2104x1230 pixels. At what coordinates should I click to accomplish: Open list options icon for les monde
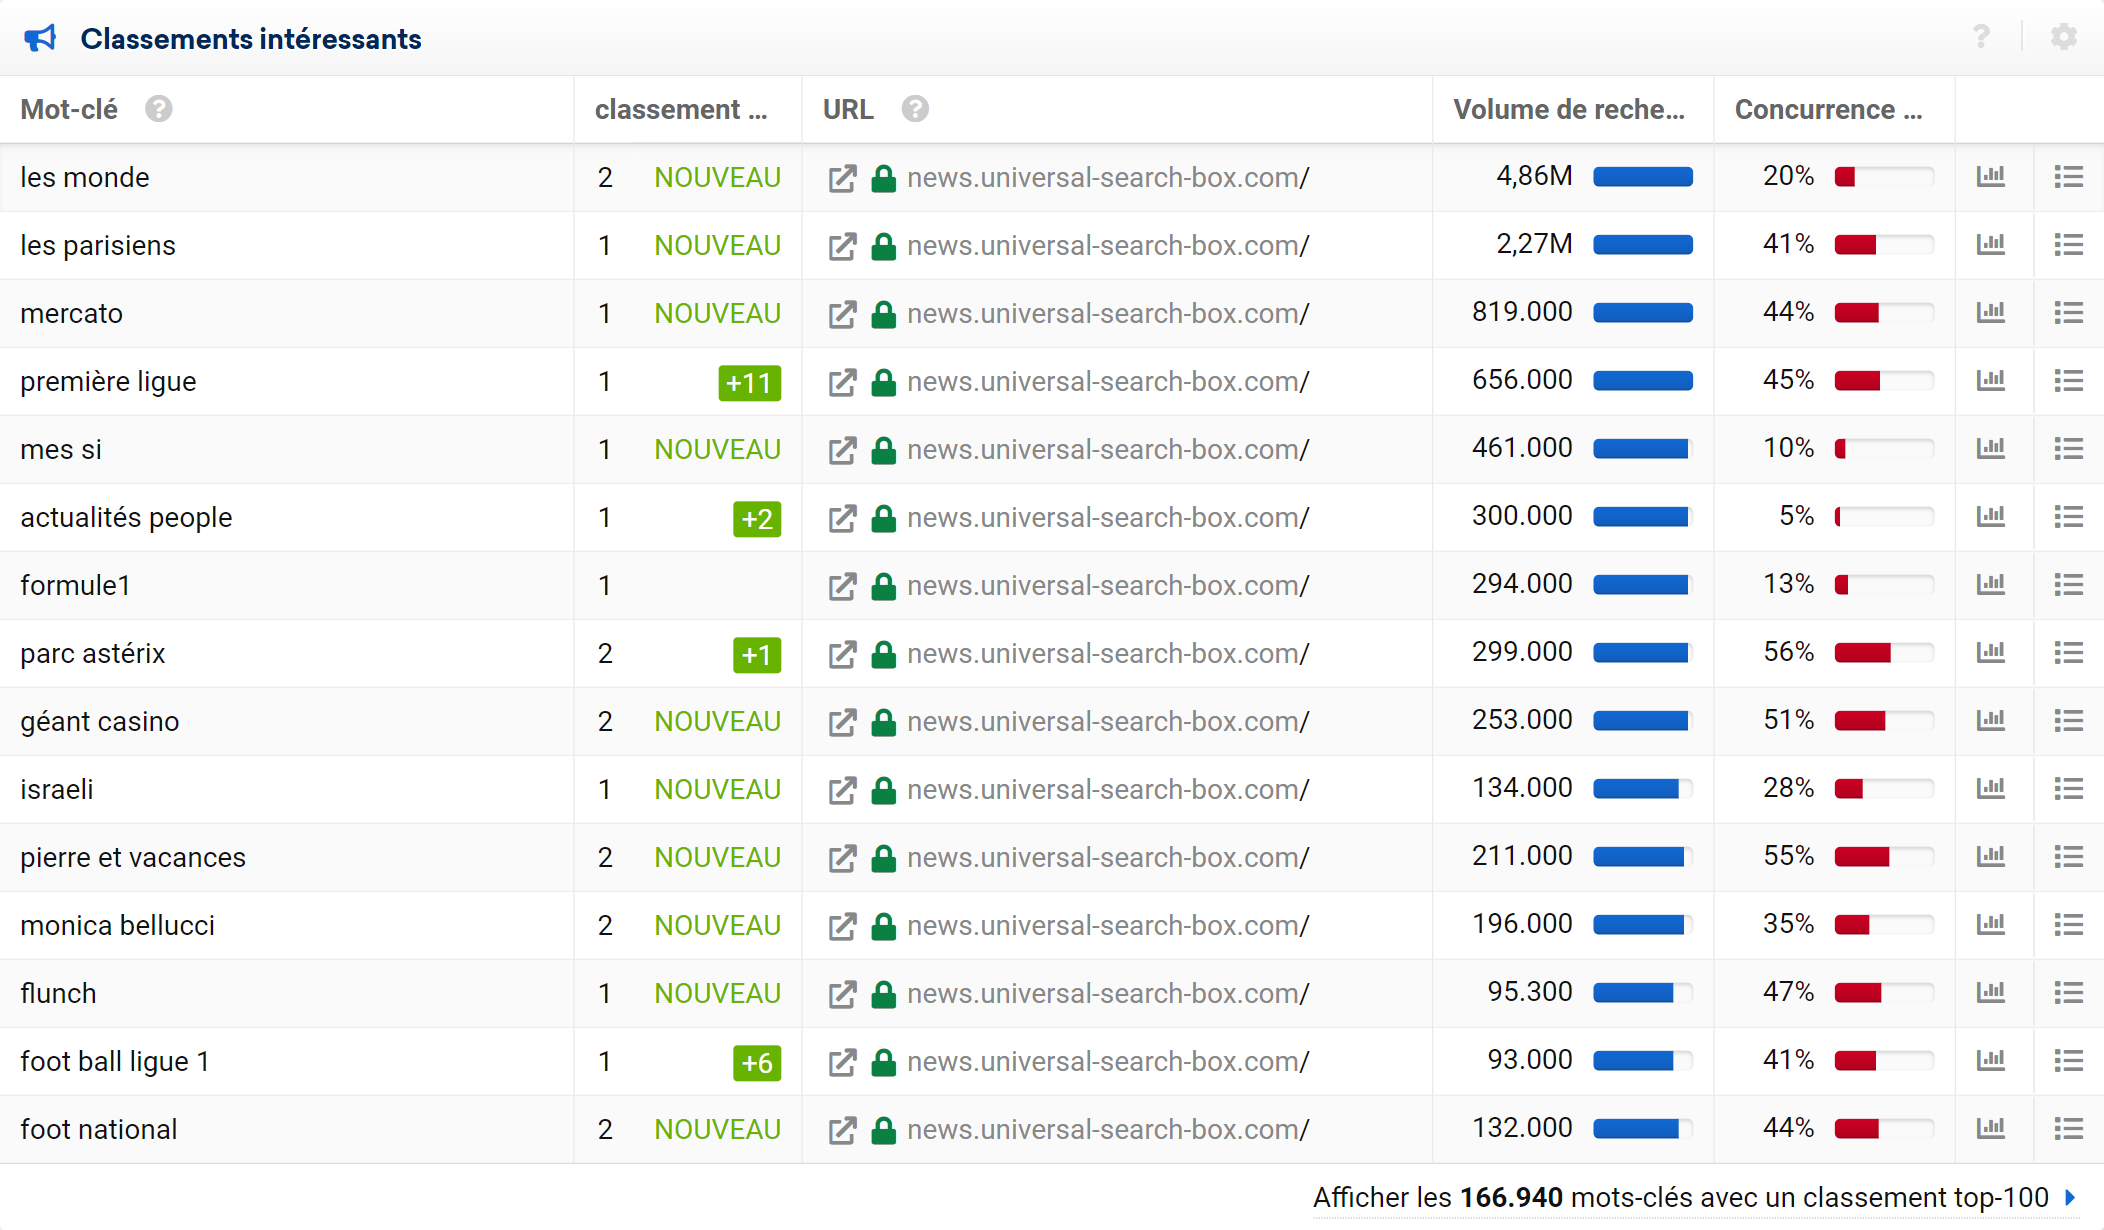coord(2069,177)
